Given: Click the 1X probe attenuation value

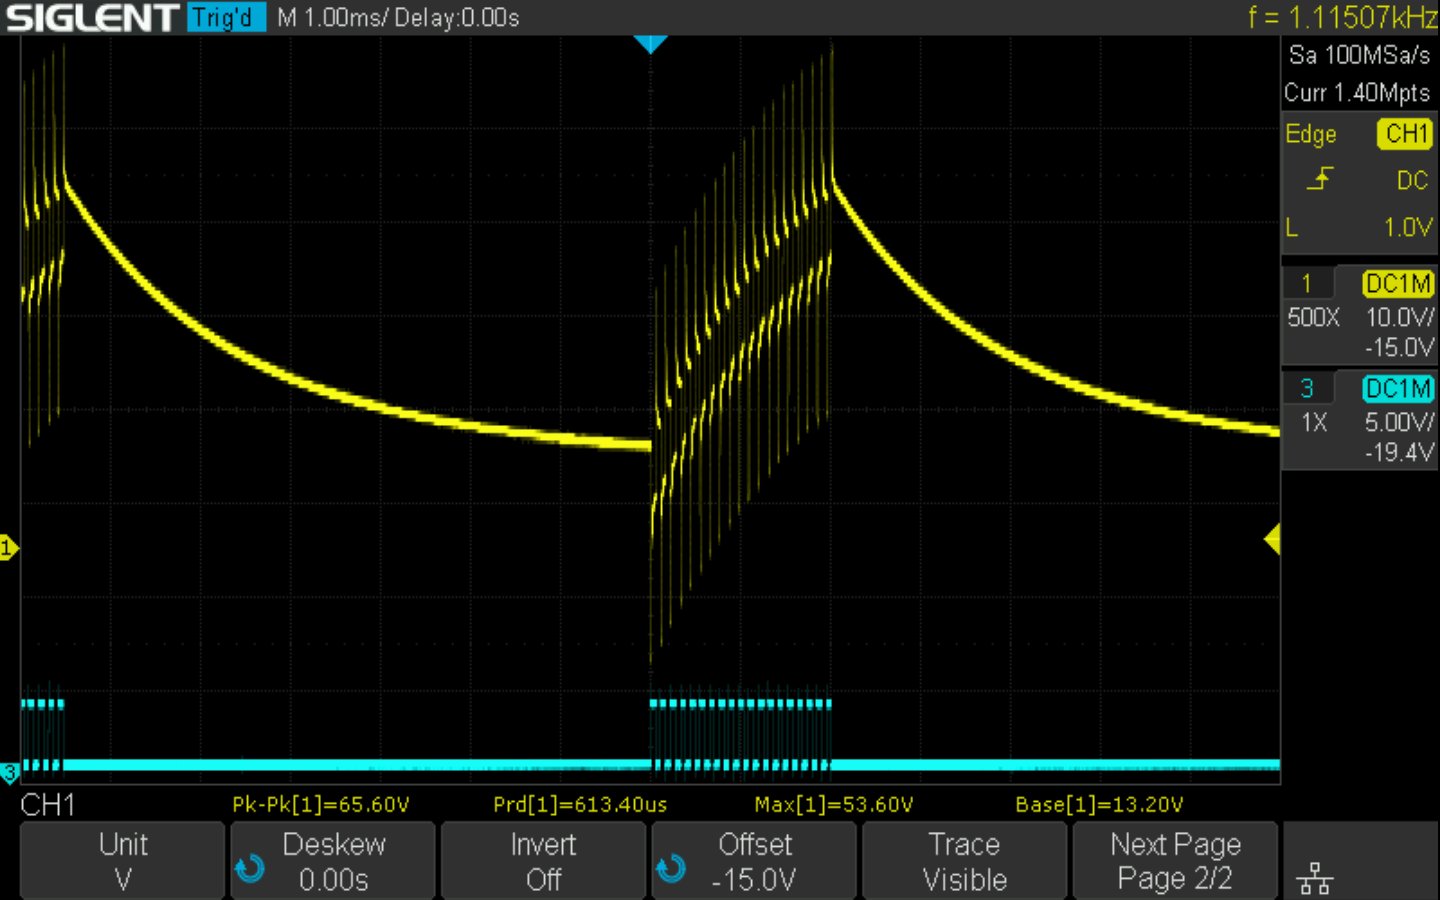Looking at the screenshot, I should coord(1314,423).
